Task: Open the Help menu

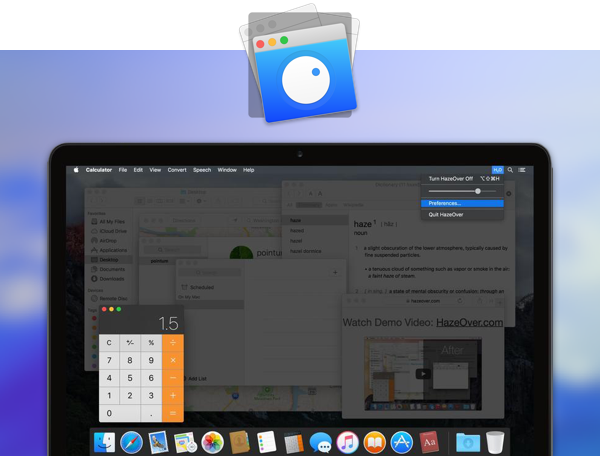Action: tap(248, 170)
